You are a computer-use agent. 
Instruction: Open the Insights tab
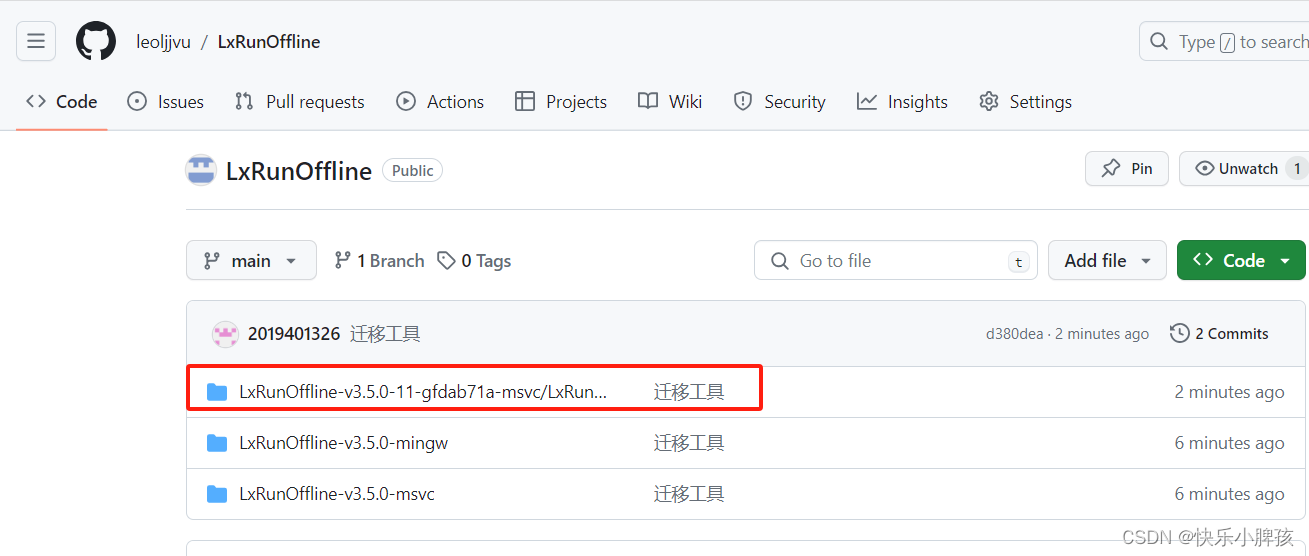click(902, 101)
